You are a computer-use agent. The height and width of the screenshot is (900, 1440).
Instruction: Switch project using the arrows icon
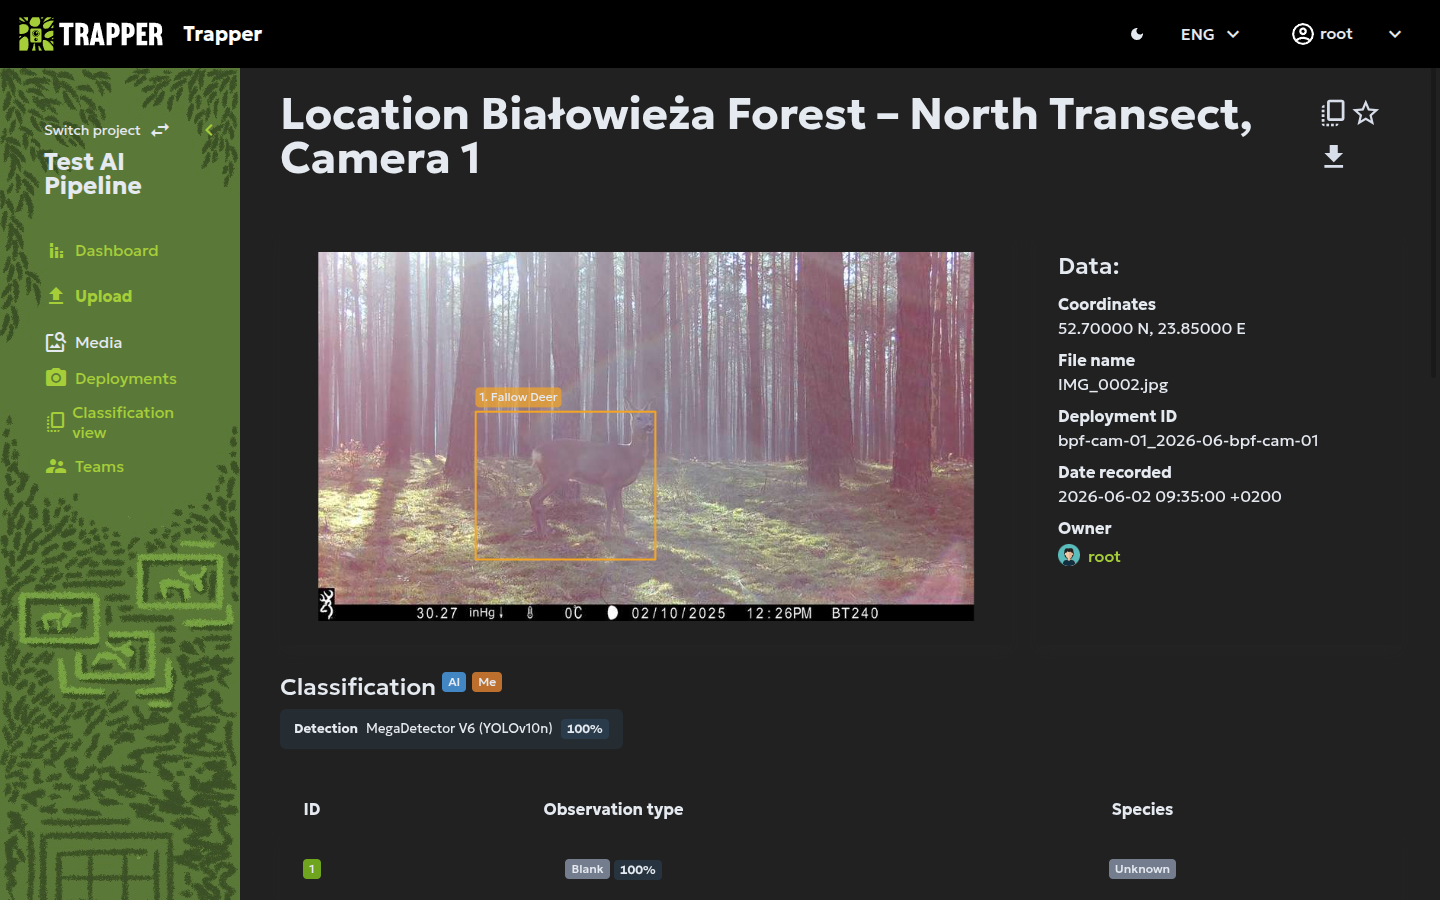160,130
